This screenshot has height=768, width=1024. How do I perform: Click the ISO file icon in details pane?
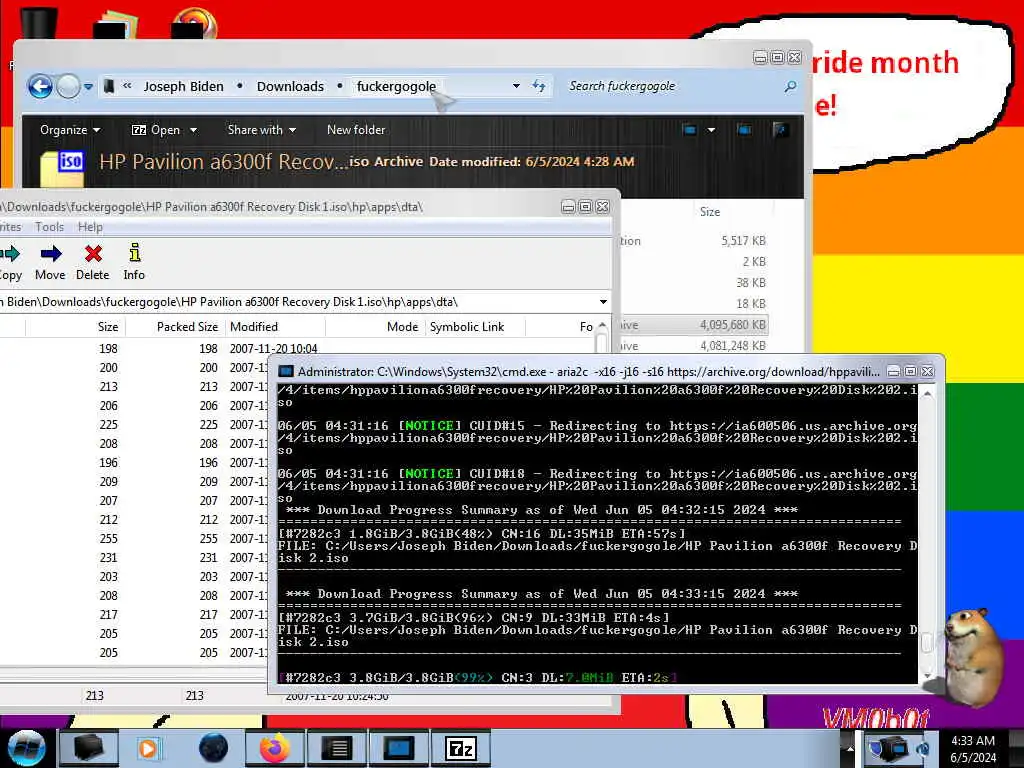[62, 168]
